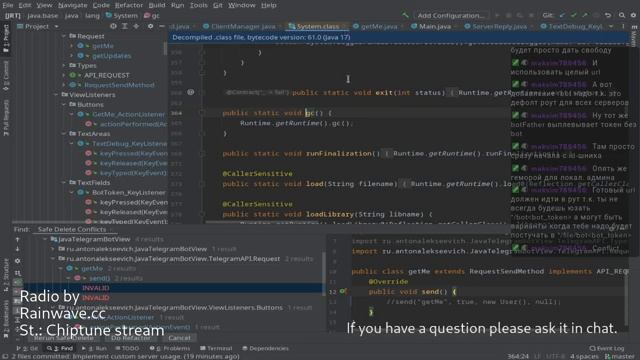Click java.base breadcrumb in navigation bar

coord(42,16)
